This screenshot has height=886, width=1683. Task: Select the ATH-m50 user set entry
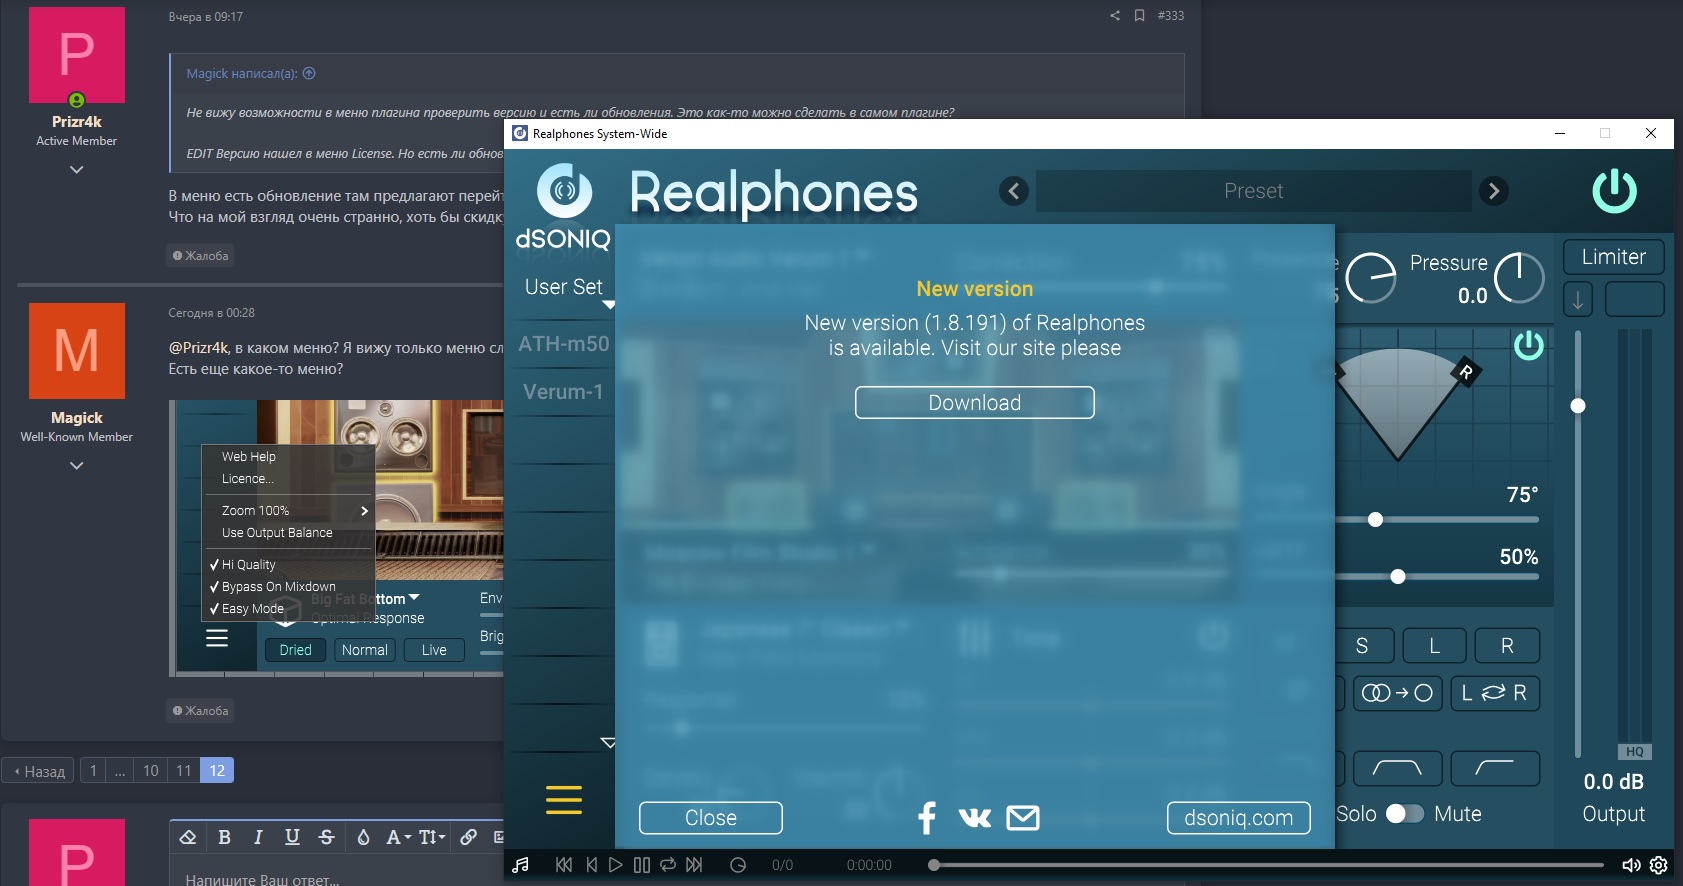pyautogui.click(x=564, y=344)
